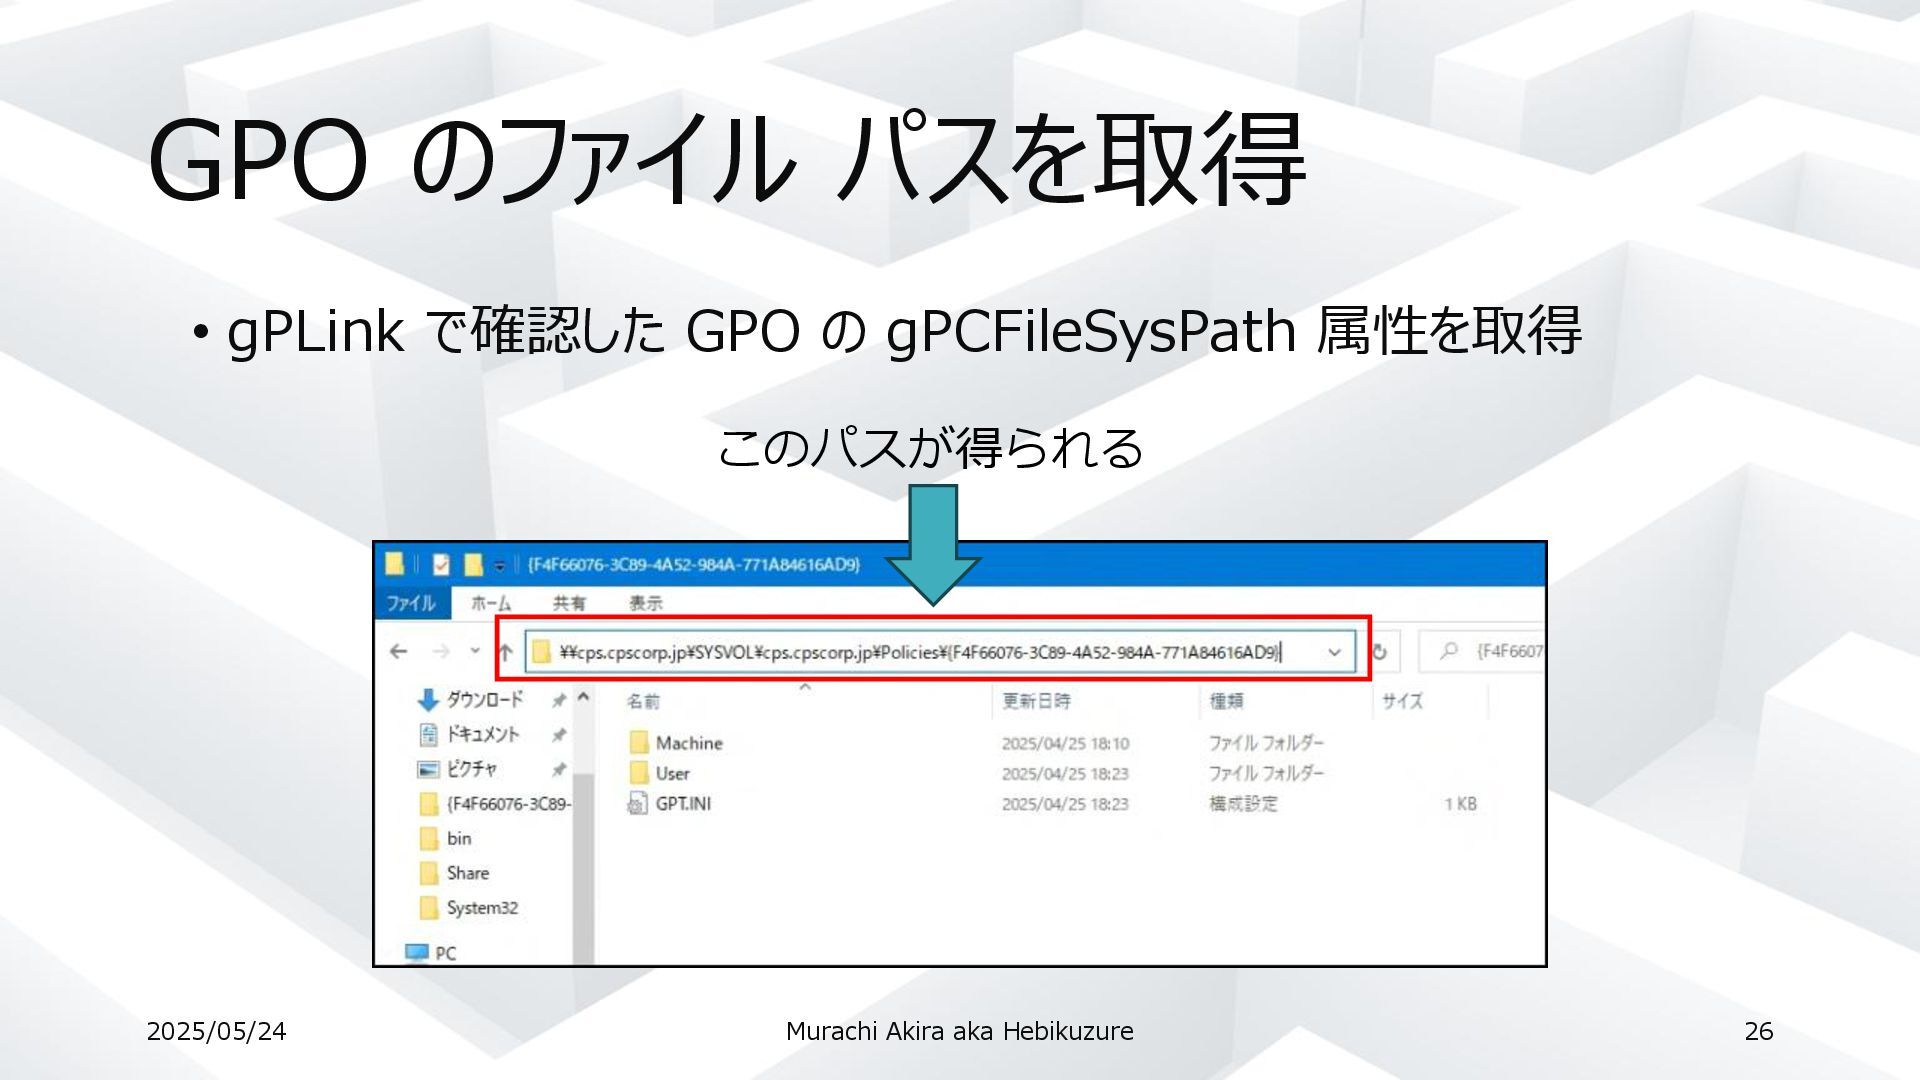Image resolution: width=1920 pixels, height=1080 pixels.
Task: Expand the address bar history dropdown
Action: click(x=1334, y=653)
